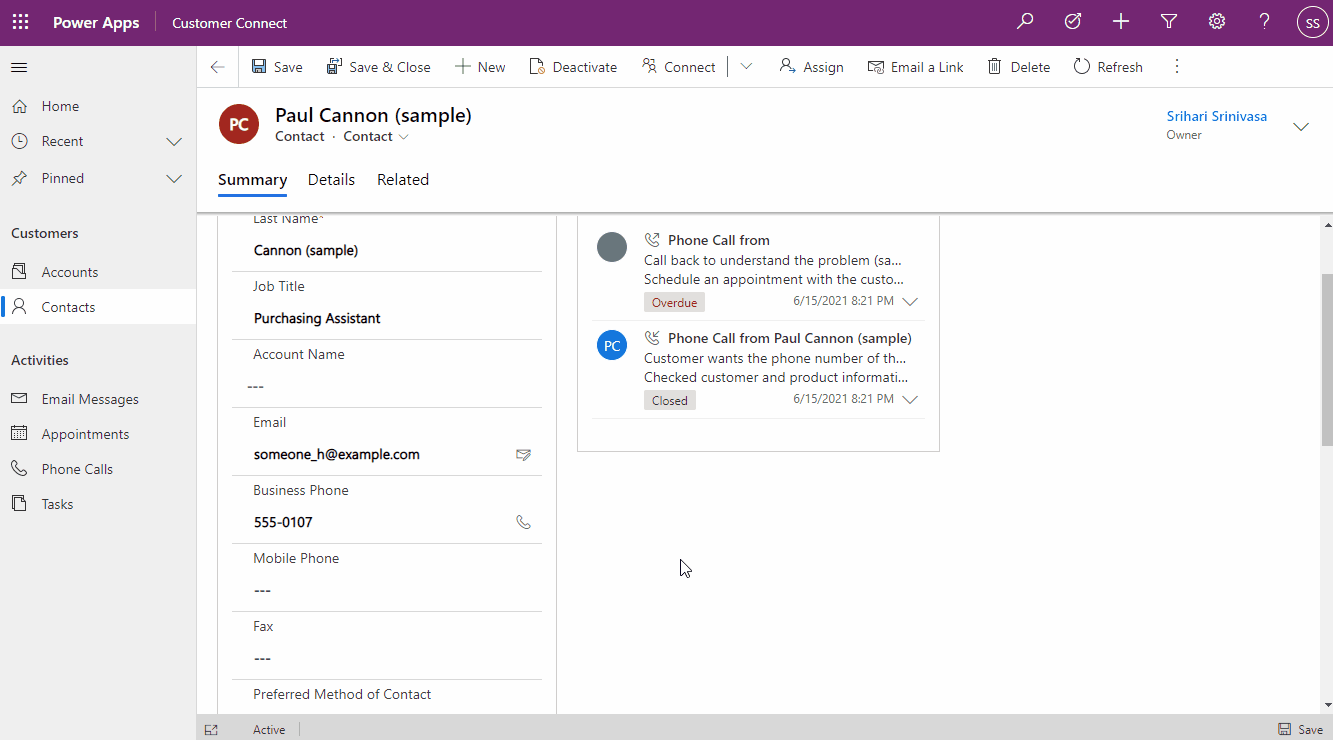Viewport: 1333px width, 740px height.
Task: Expand the header chevron beside Owner
Action: pyautogui.click(x=1301, y=126)
